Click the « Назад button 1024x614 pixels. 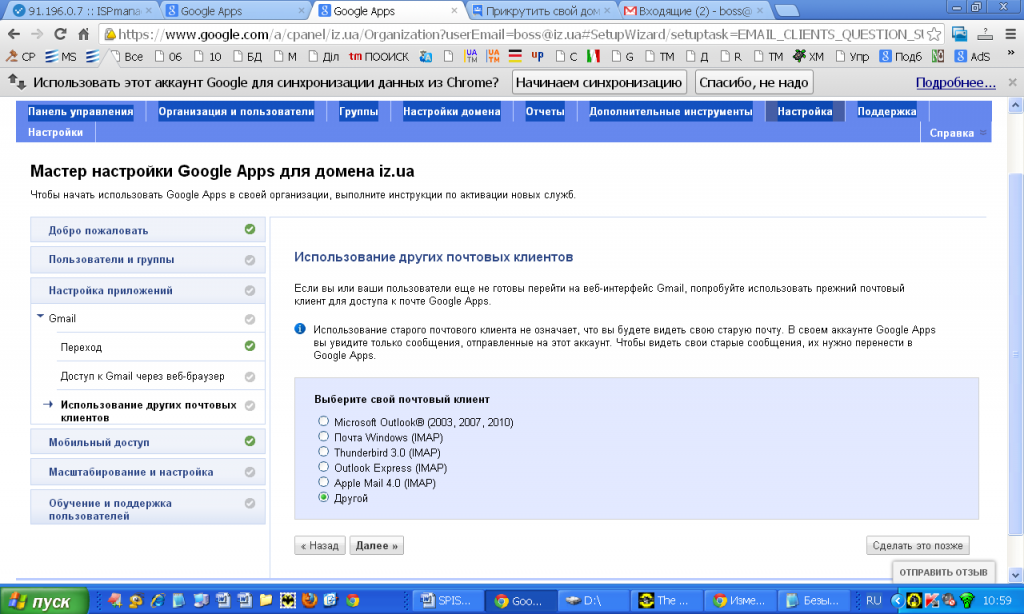tap(320, 545)
